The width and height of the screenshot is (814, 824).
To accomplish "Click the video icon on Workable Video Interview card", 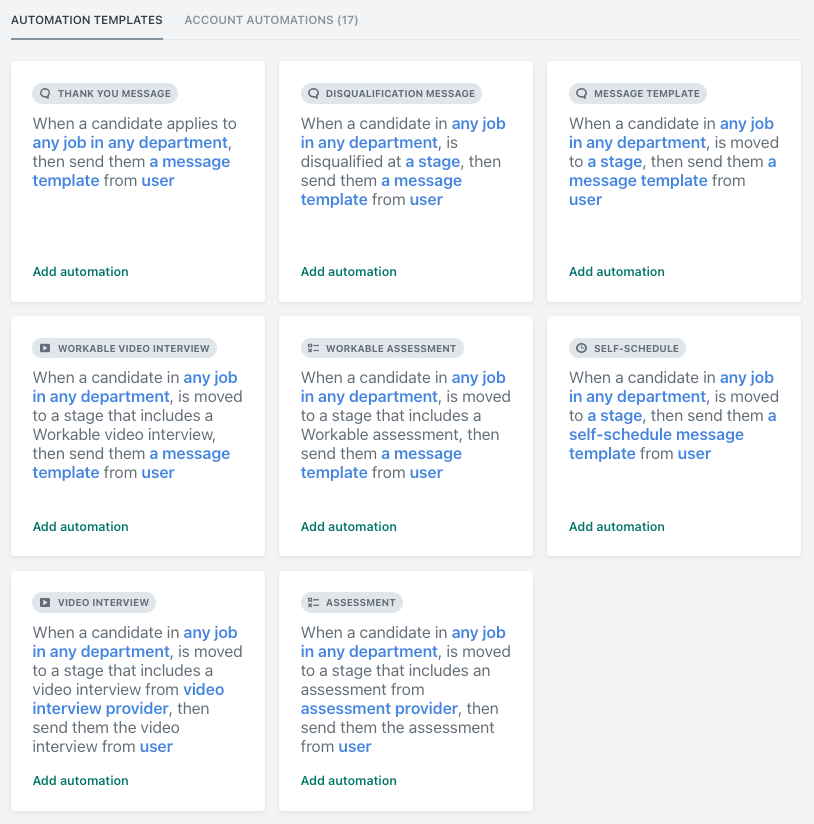I will coord(45,348).
